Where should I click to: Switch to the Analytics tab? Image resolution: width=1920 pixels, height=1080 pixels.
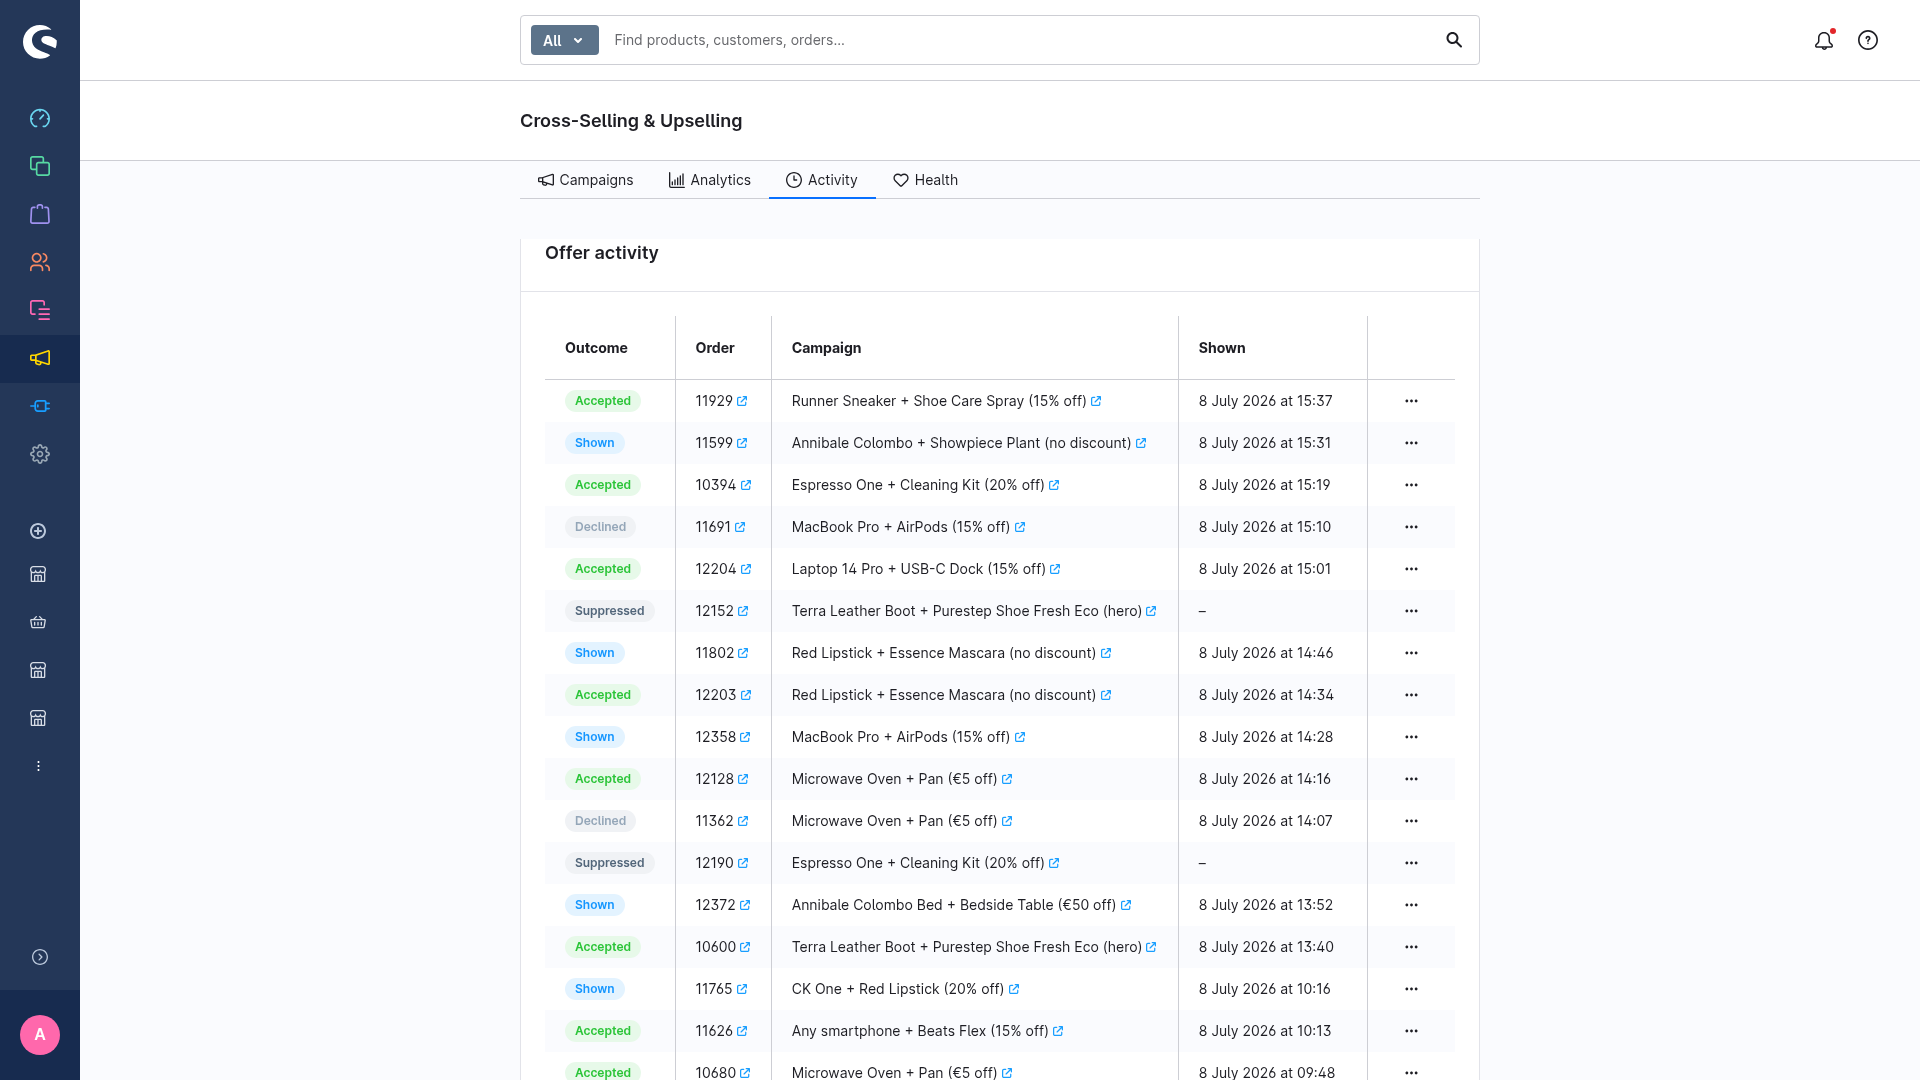[x=710, y=180]
